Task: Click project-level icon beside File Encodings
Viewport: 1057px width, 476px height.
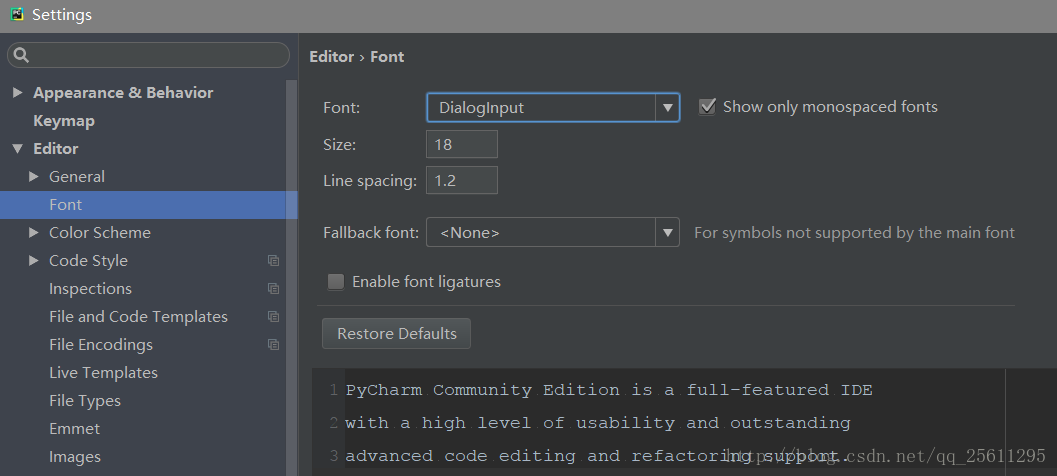Action: click(x=273, y=345)
